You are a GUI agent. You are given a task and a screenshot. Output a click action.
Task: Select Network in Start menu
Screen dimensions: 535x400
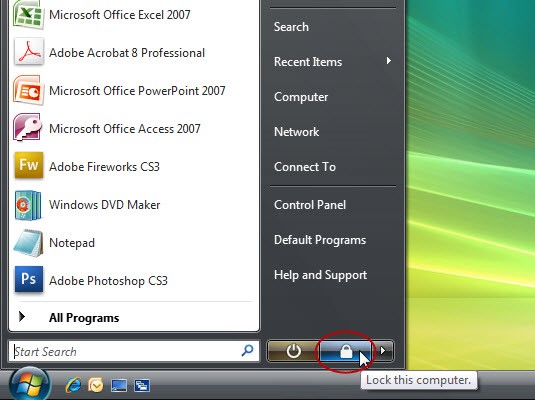(297, 132)
